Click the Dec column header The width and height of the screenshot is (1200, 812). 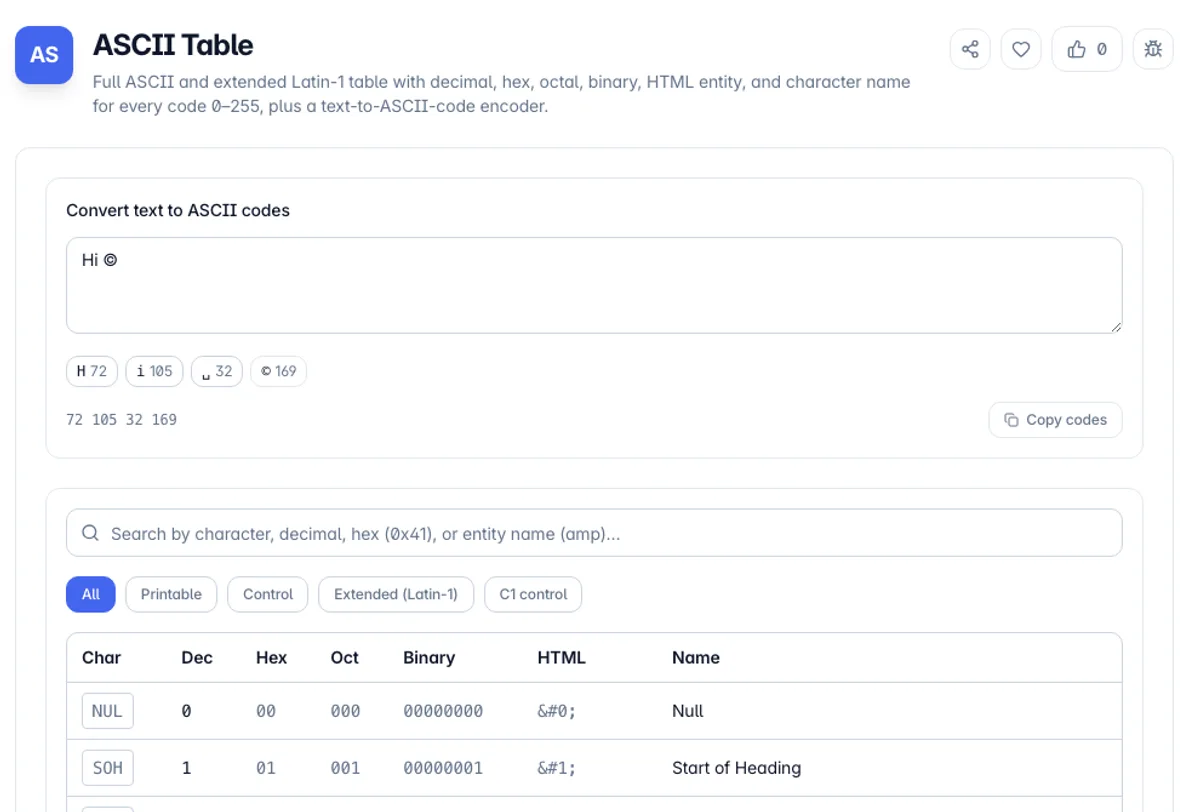point(197,658)
